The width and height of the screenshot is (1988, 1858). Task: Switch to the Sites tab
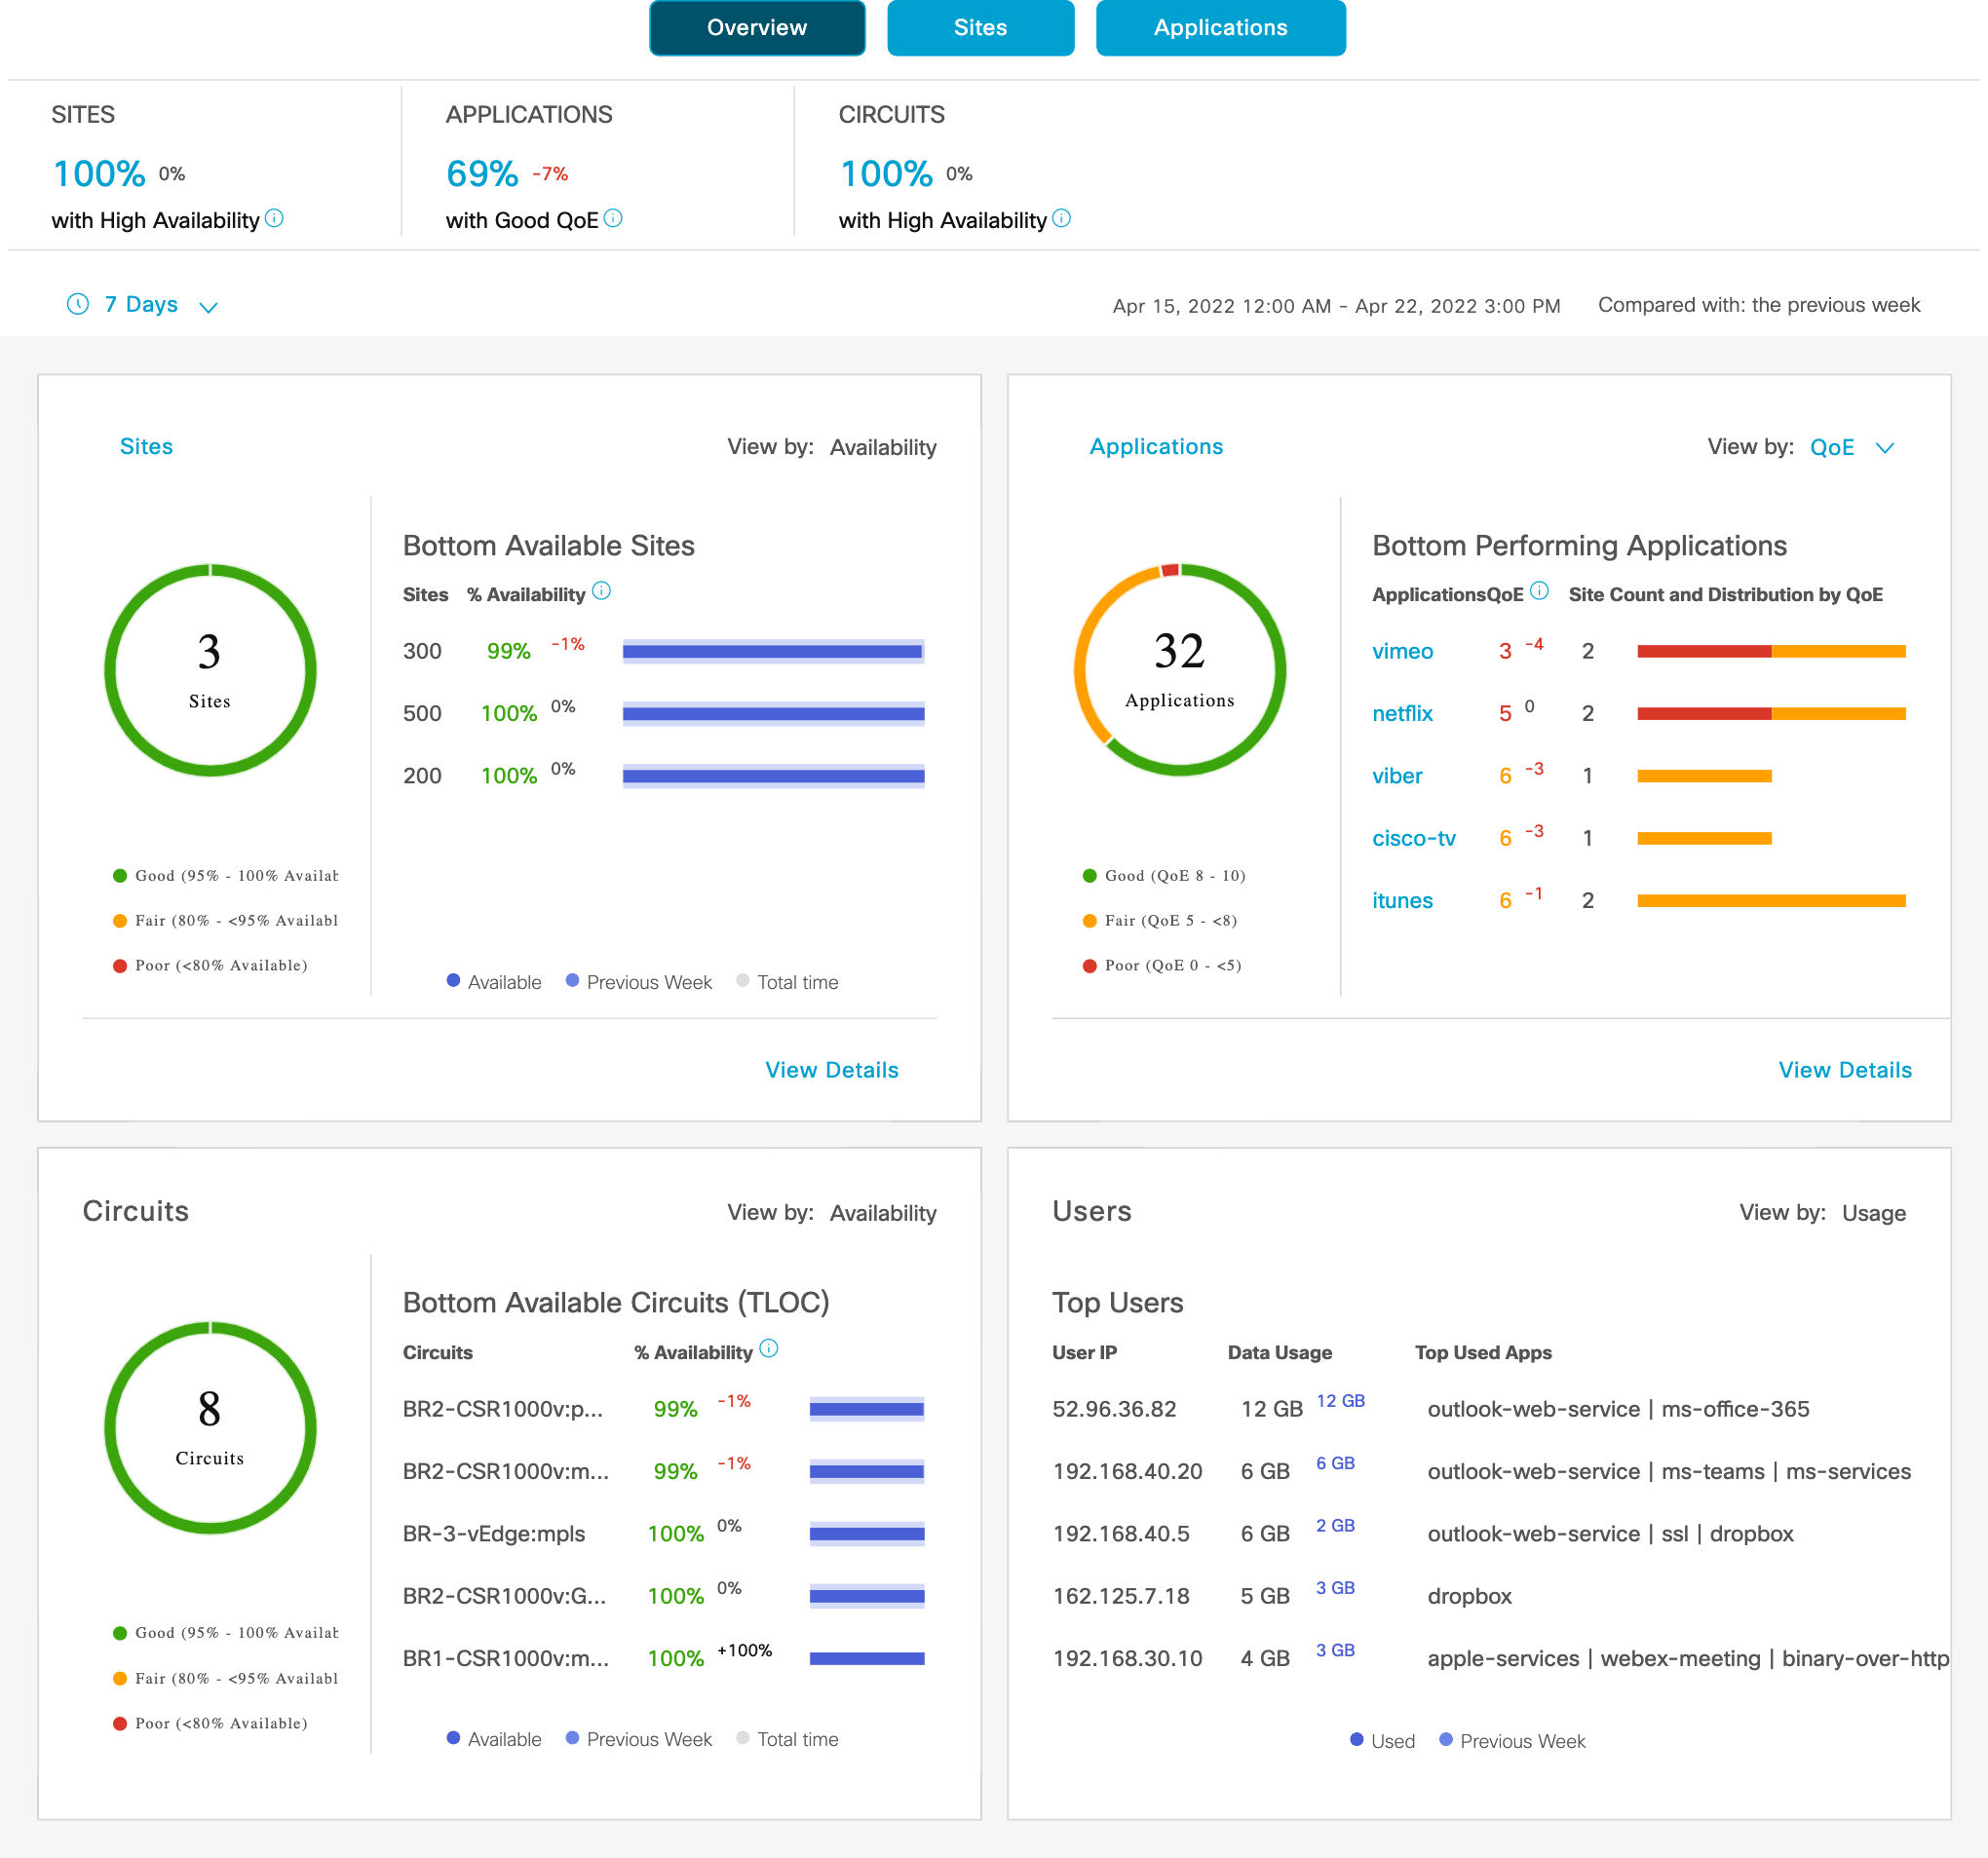click(980, 28)
